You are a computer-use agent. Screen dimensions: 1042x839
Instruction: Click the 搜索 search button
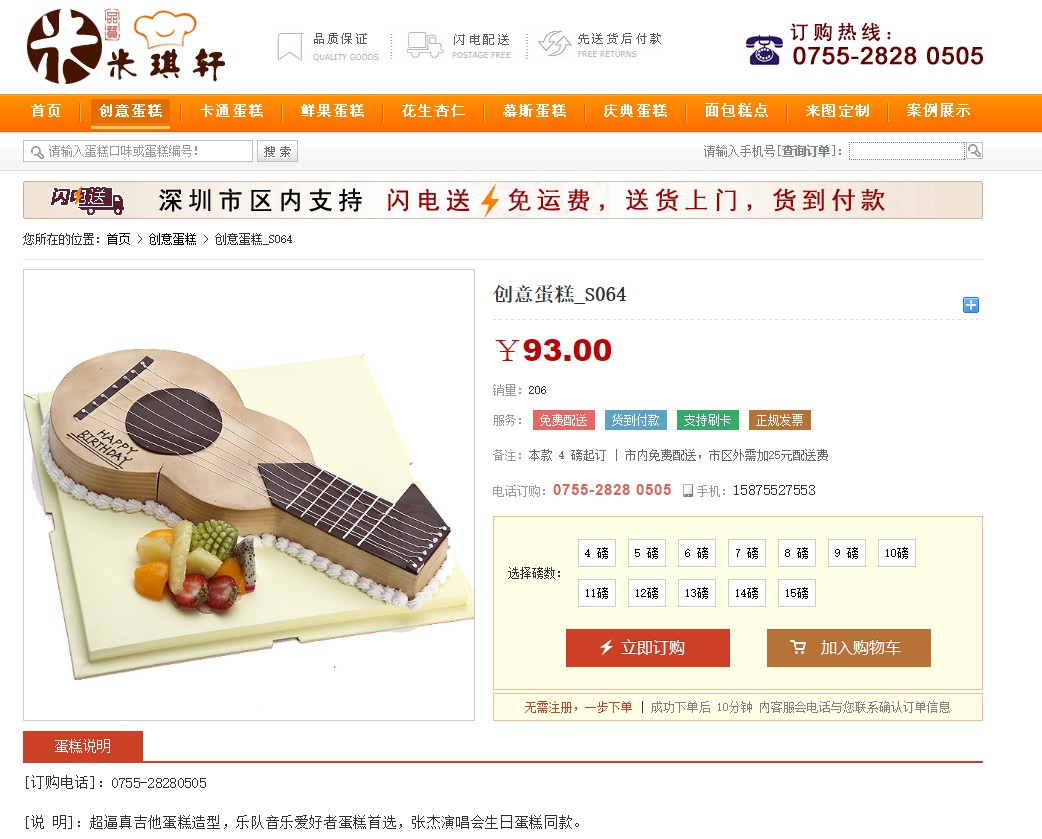(x=278, y=151)
